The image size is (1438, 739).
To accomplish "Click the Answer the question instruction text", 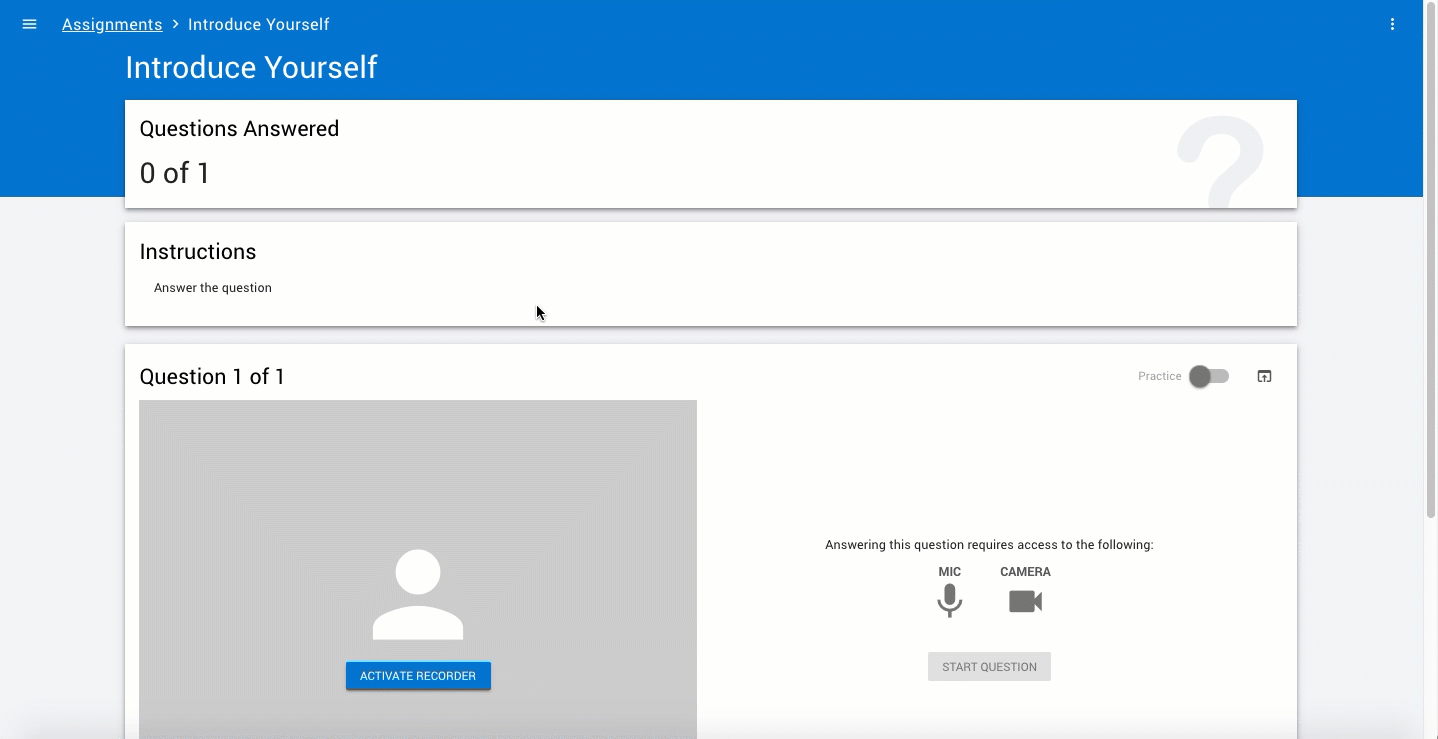I will pyautogui.click(x=213, y=288).
